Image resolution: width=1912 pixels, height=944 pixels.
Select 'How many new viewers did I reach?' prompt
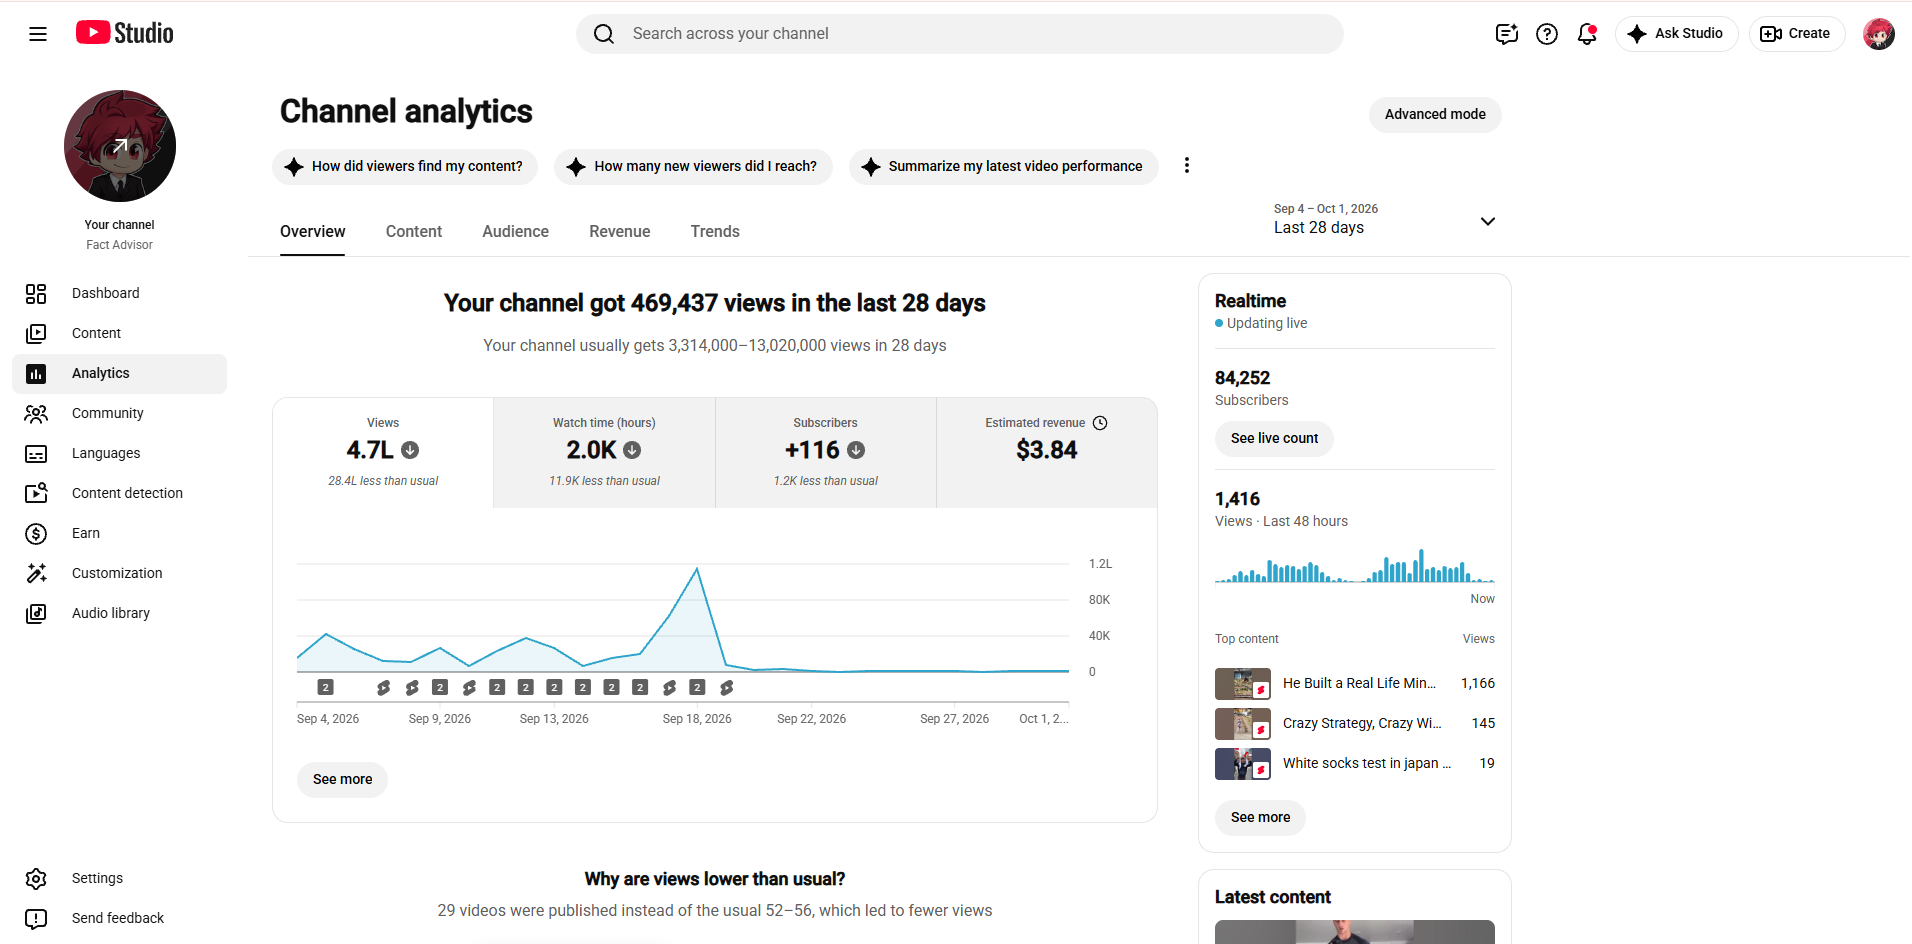pyautogui.click(x=693, y=166)
